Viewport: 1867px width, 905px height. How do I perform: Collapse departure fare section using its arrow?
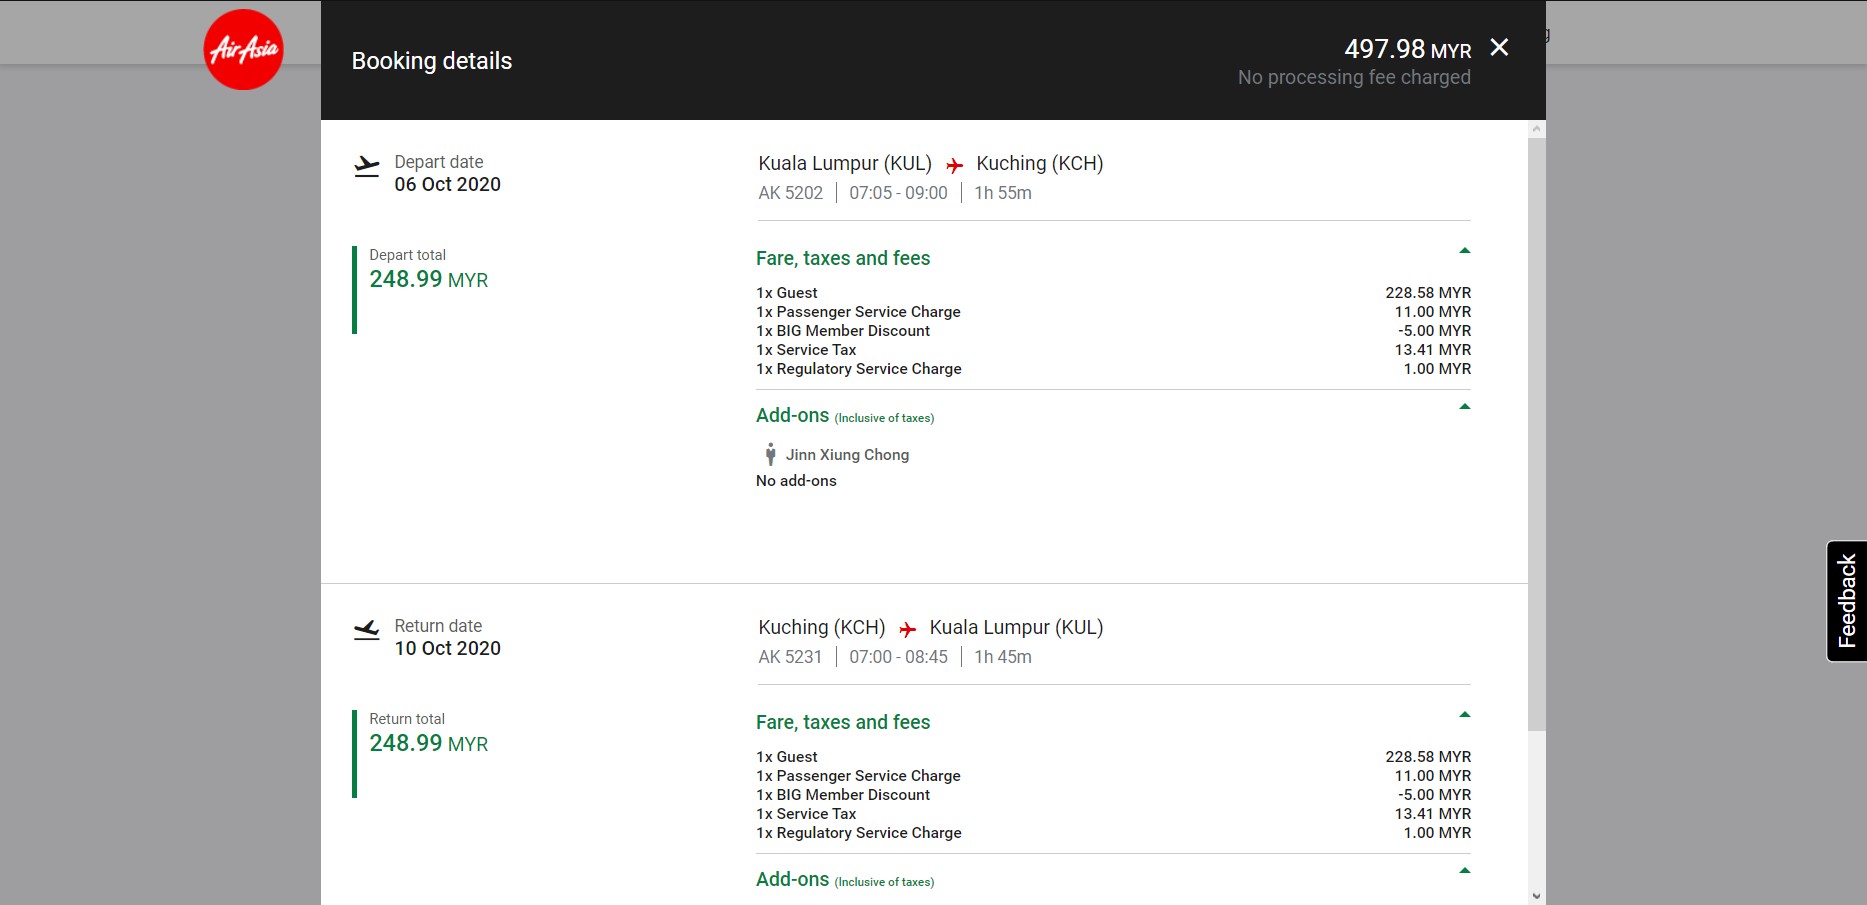point(1464,251)
